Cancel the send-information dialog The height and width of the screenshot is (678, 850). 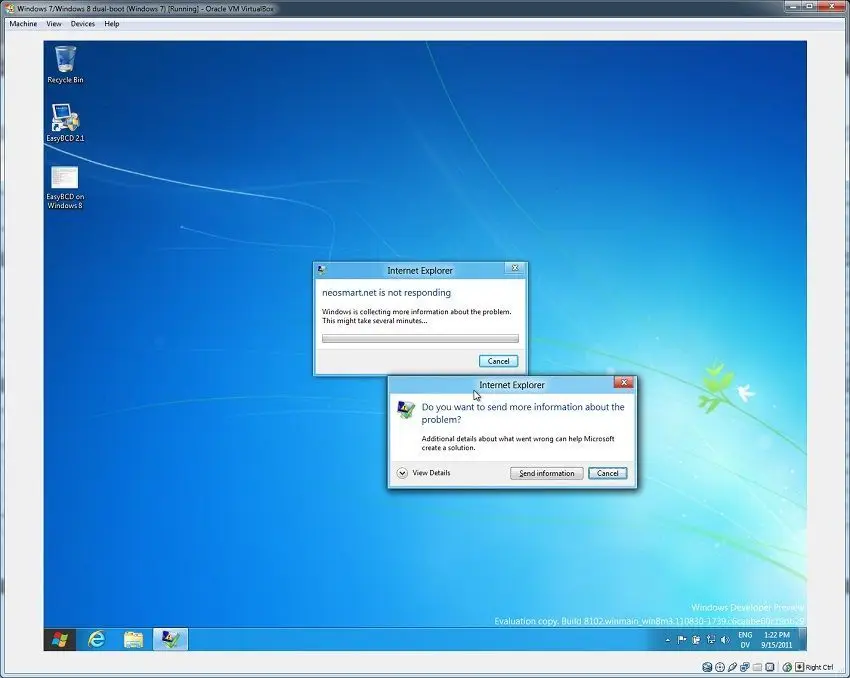click(x=608, y=473)
